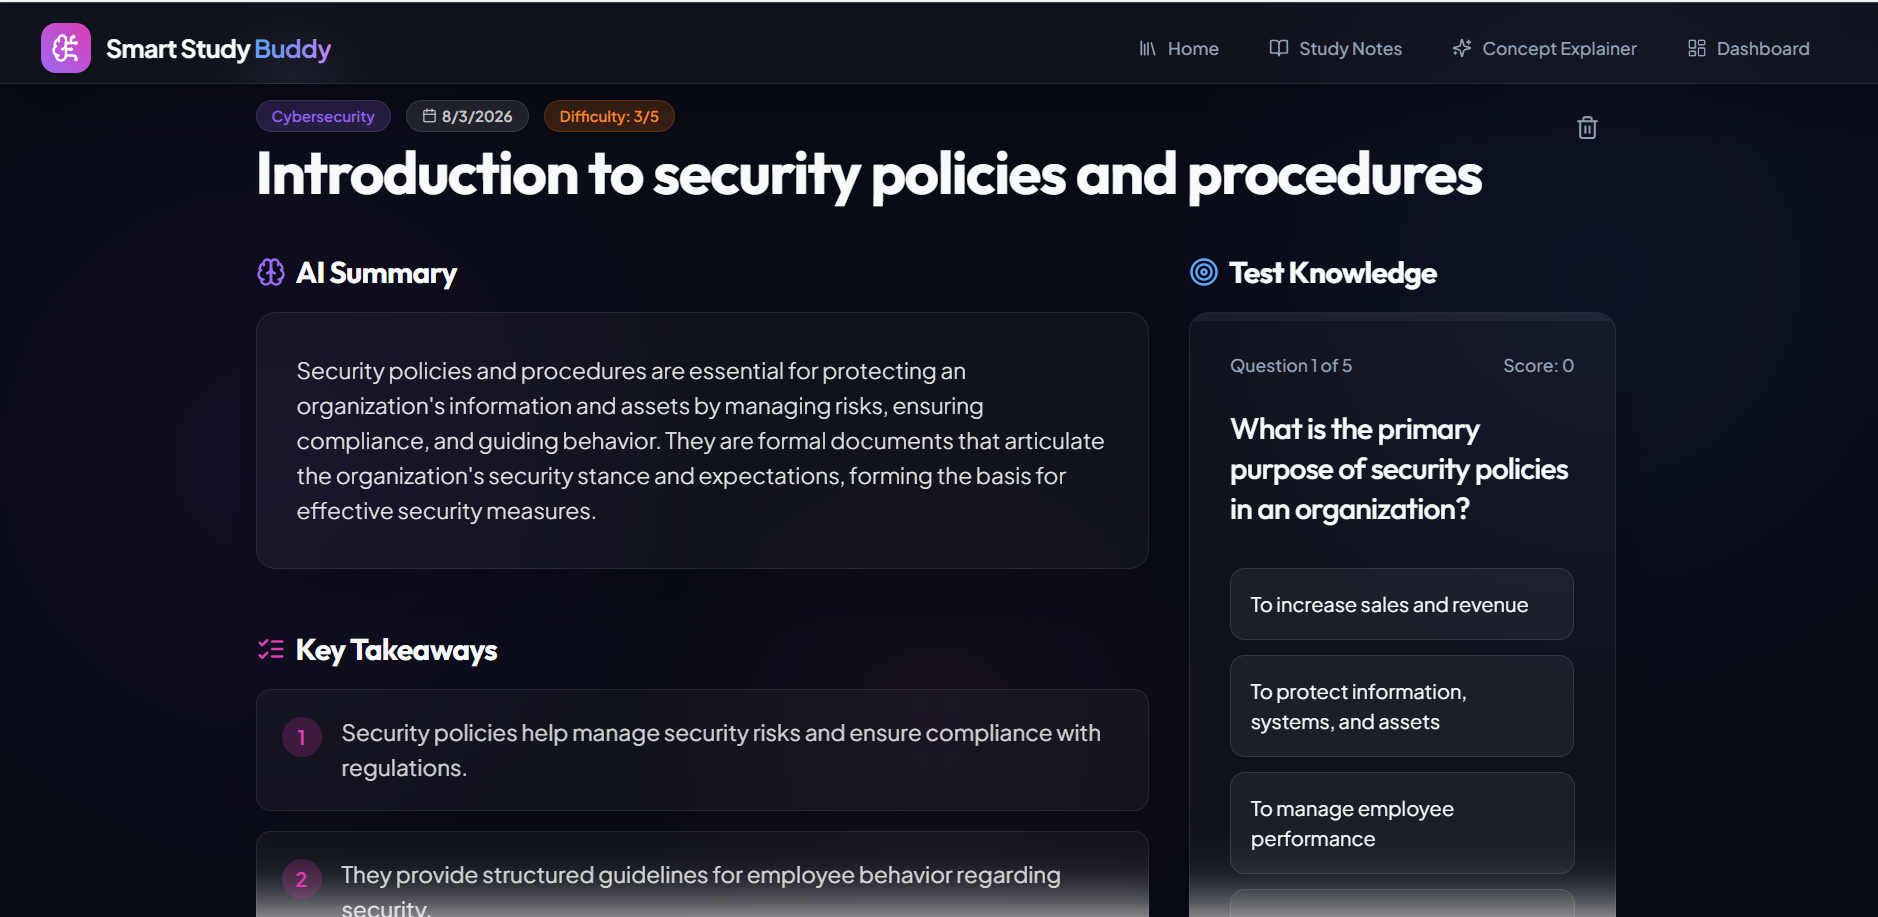Click the delete note trash icon

1587,127
